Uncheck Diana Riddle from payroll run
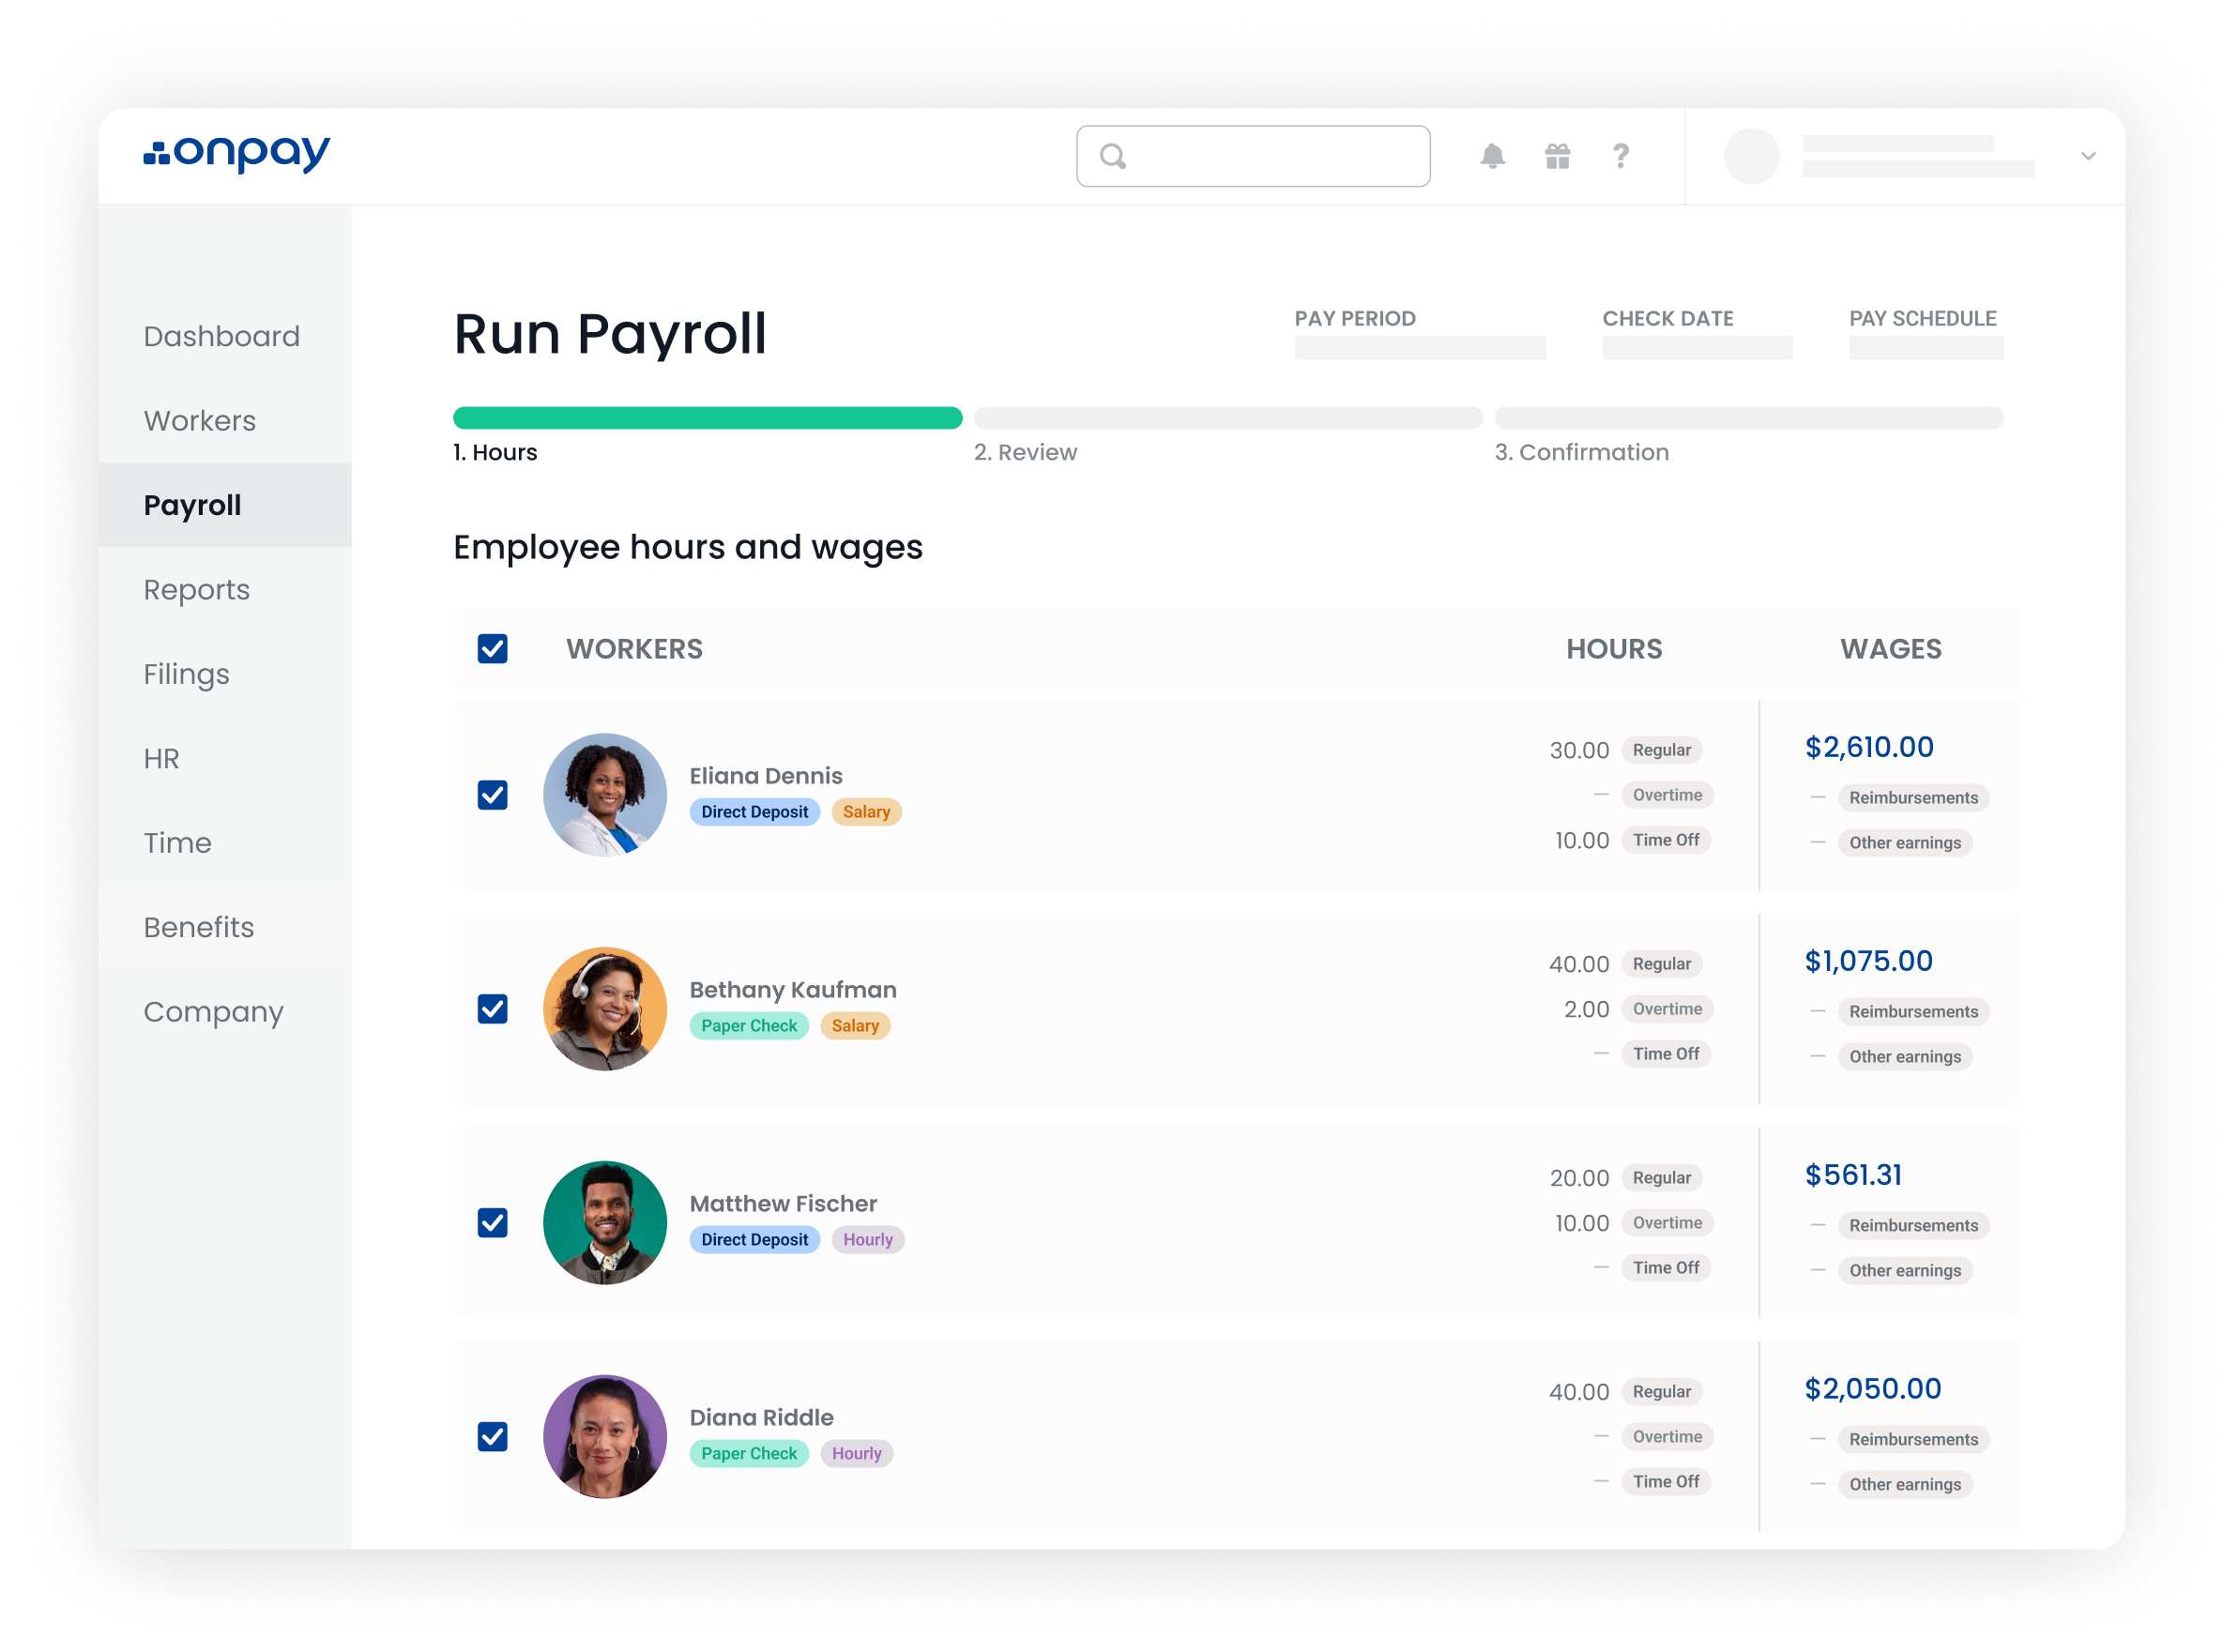Image resolution: width=2238 pixels, height=1652 pixels. pos(492,1436)
